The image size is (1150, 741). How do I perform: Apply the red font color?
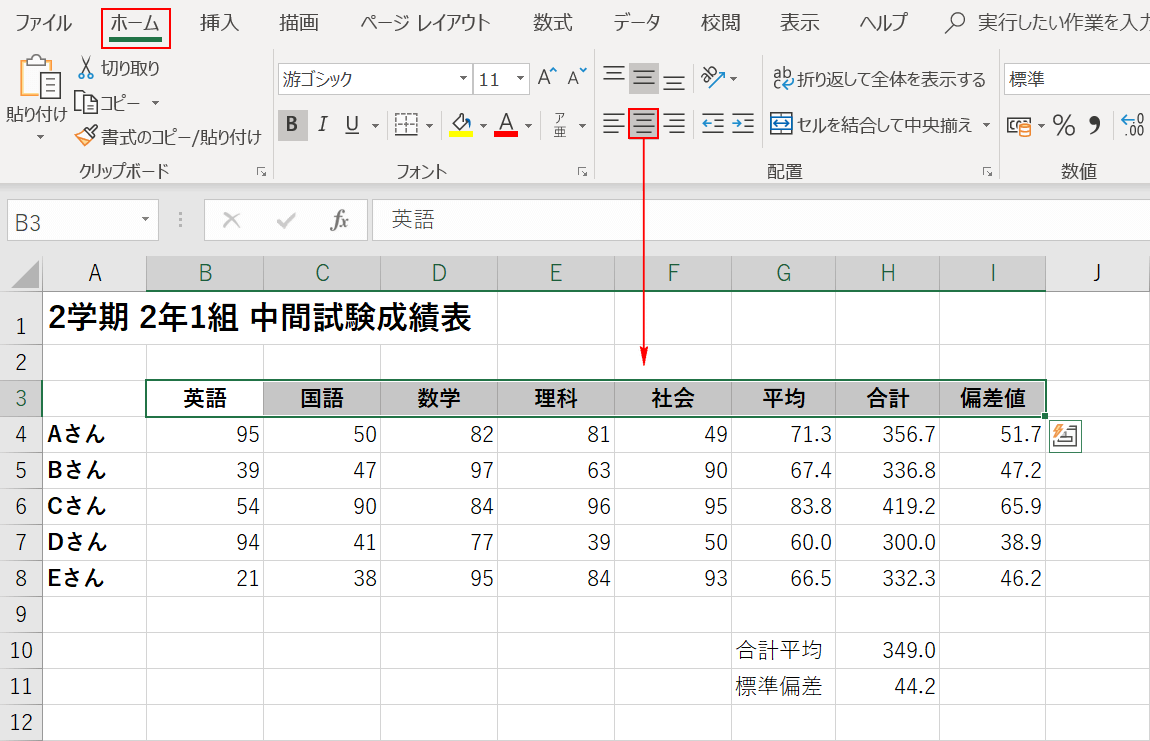point(505,124)
